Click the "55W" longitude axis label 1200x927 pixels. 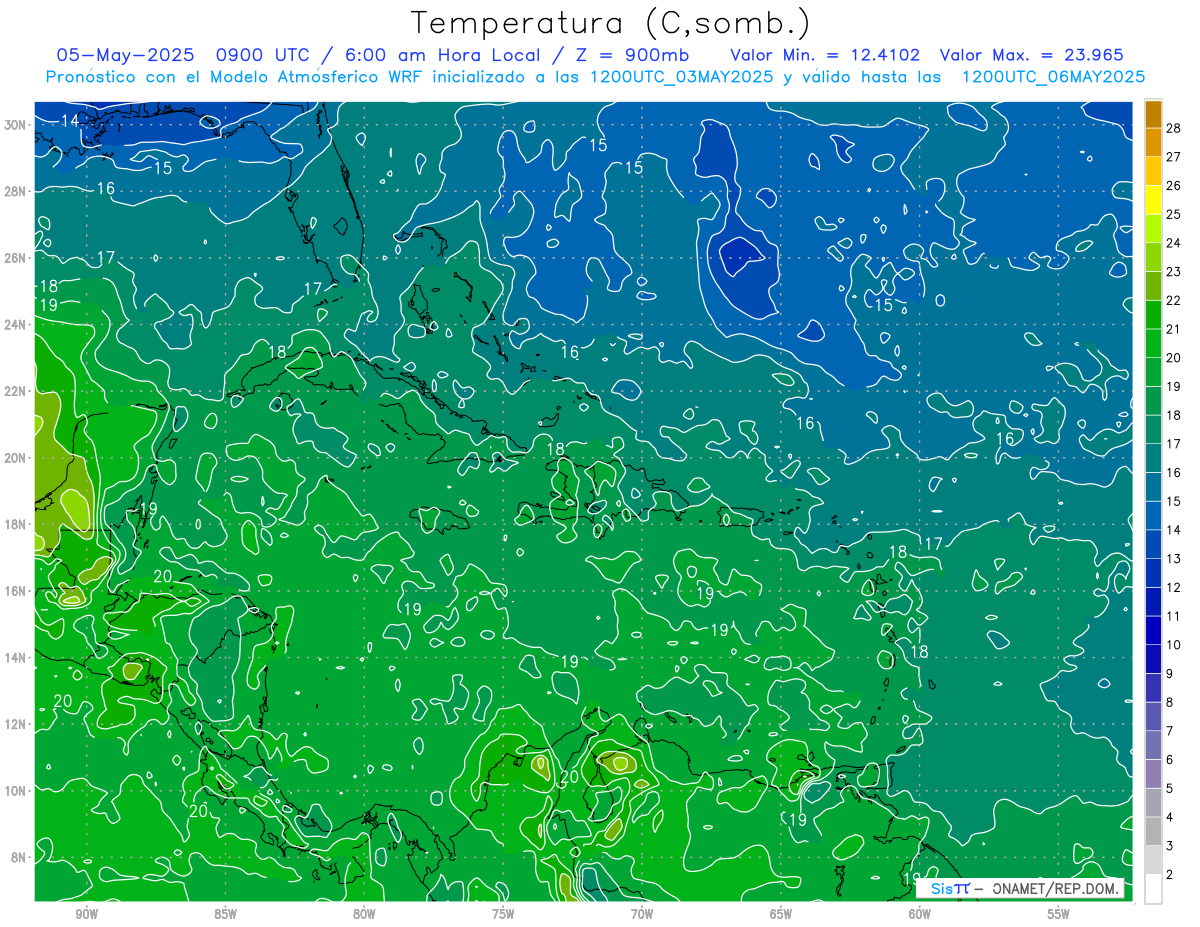tap(1059, 915)
